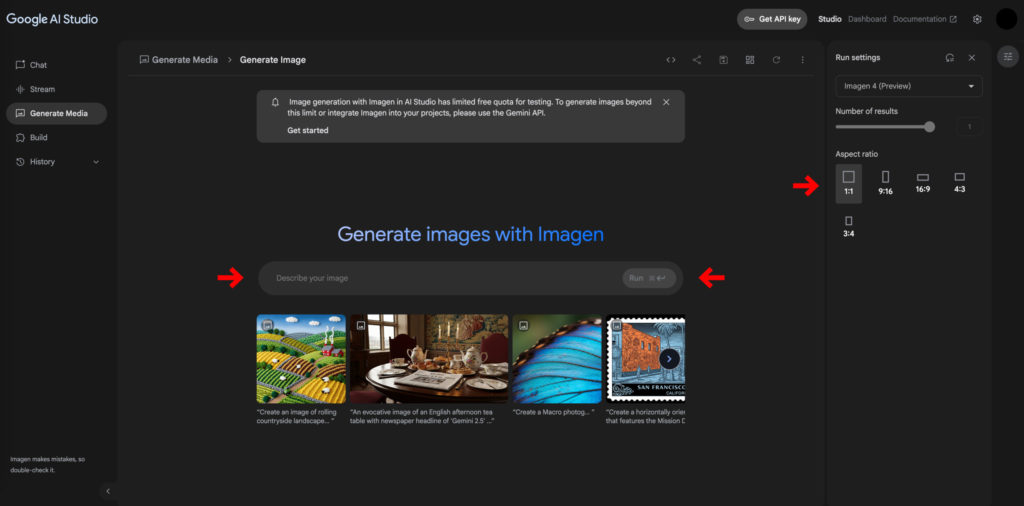Screen dimensions: 1024x506
Task: Open the Dashboard tab in the header
Action: click(x=867, y=19)
